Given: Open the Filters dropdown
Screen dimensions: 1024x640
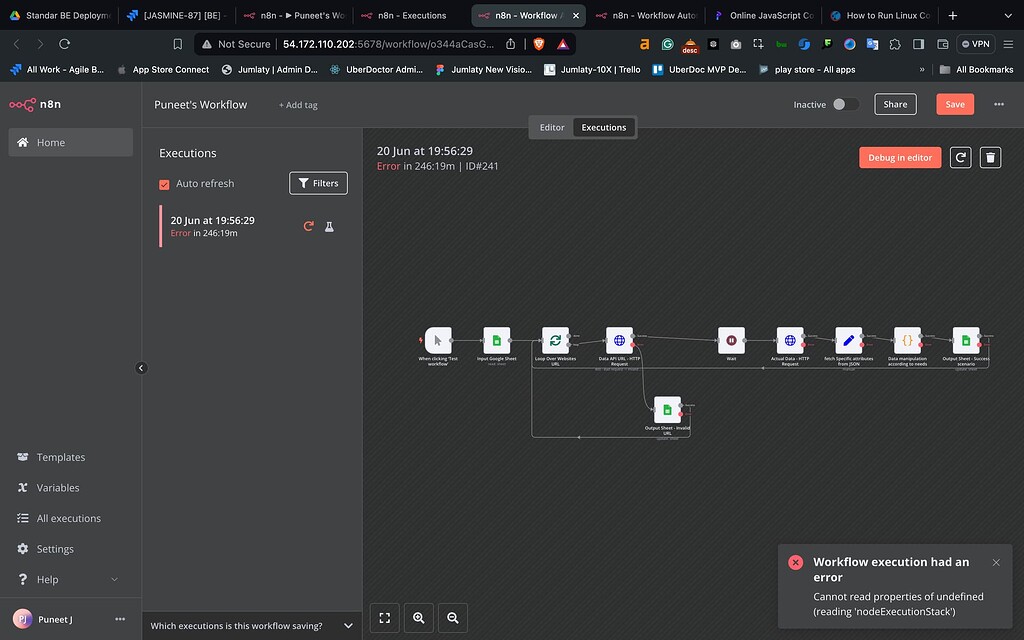Looking at the screenshot, I should click(x=319, y=183).
